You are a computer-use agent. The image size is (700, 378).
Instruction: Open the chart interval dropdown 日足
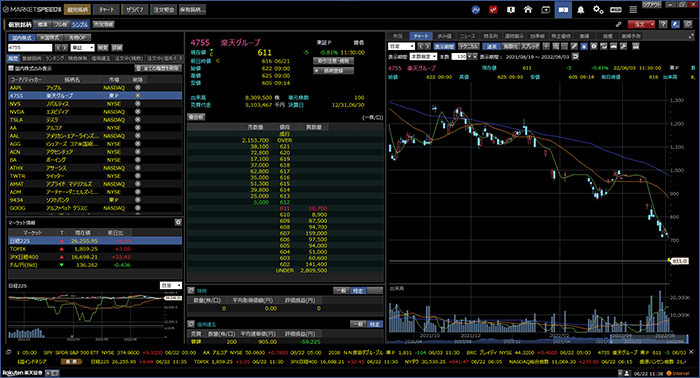(x=401, y=46)
